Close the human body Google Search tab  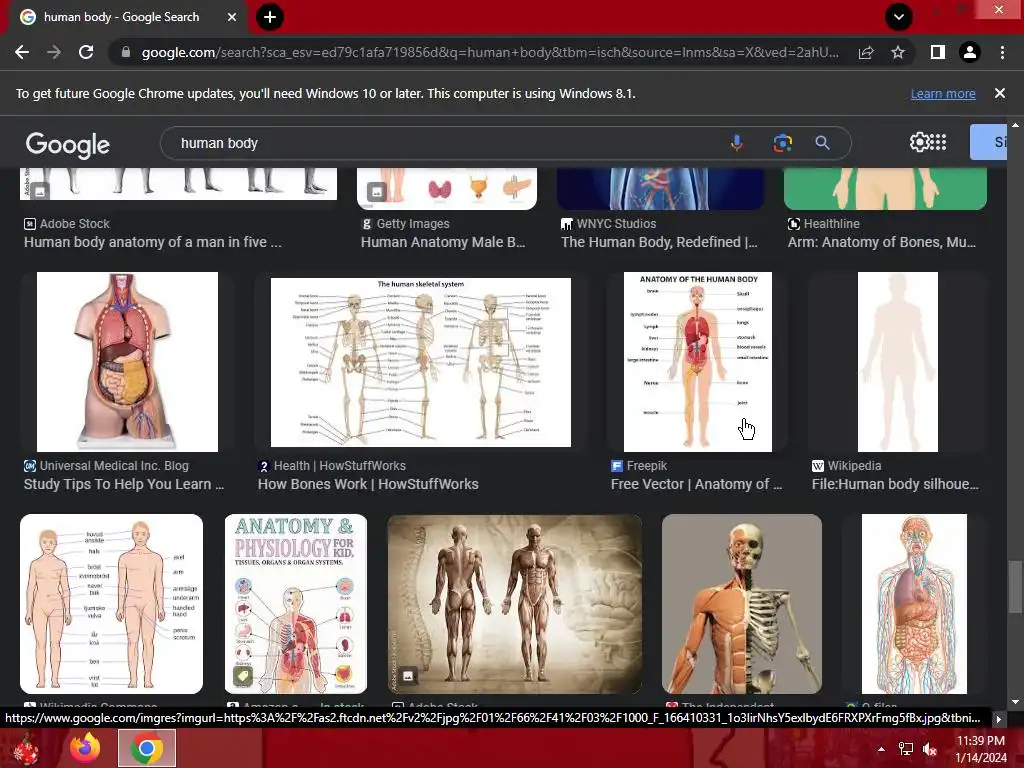(x=232, y=17)
